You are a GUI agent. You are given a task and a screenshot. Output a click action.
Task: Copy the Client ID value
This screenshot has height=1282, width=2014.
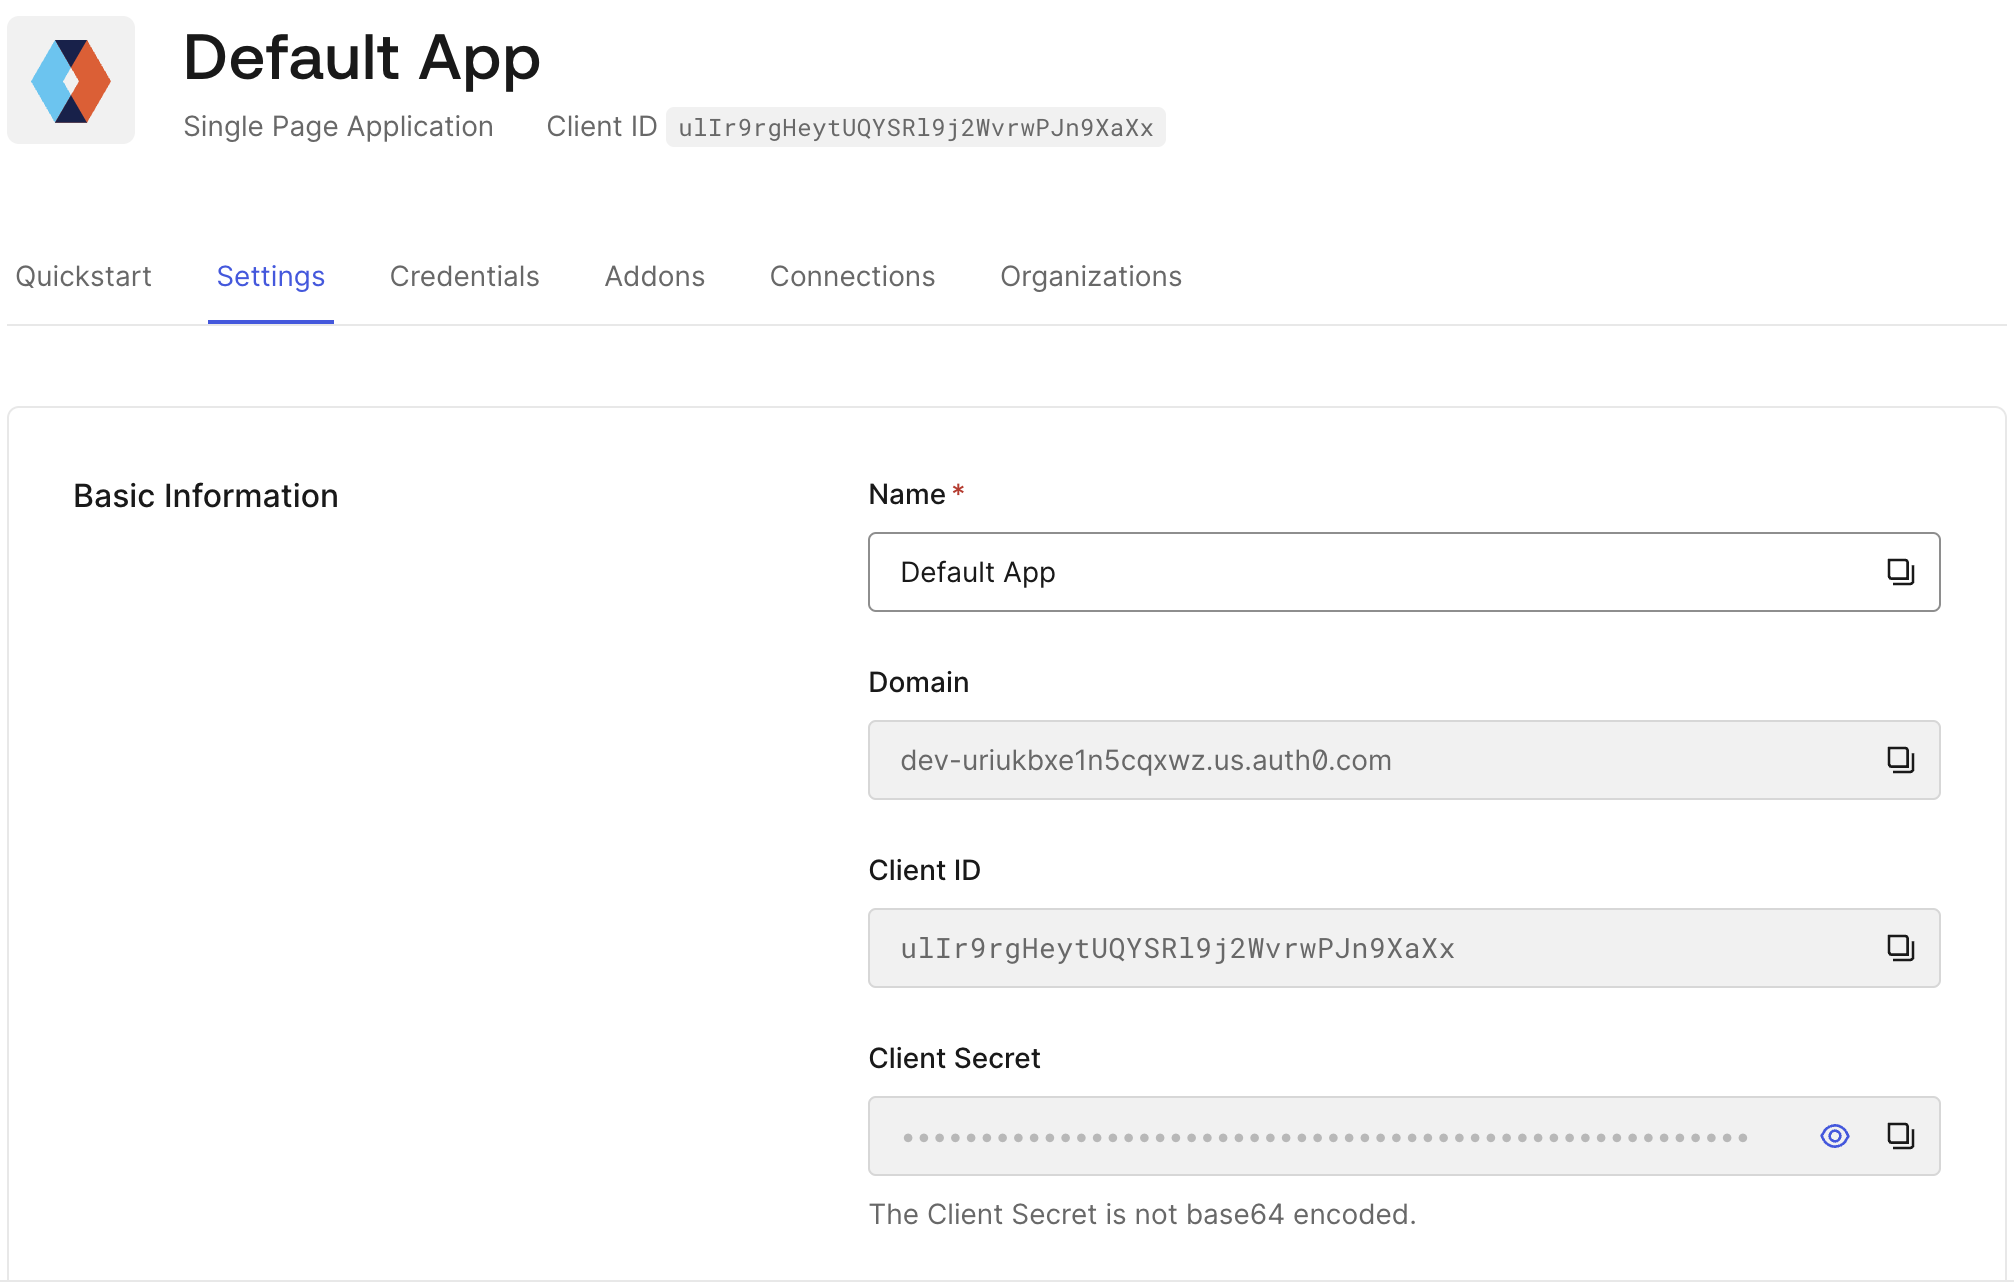pos(1901,948)
